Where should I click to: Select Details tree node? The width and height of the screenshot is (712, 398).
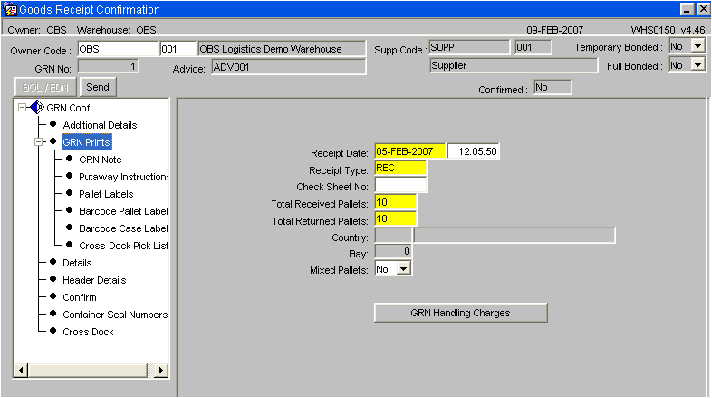click(x=77, y=263)
